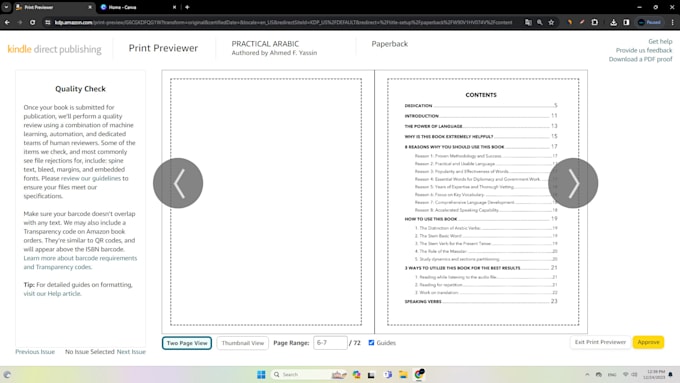The height and width of the screenshot is (383, 680).
Task: Open the Windows Start menu
Action: [261, 374]
